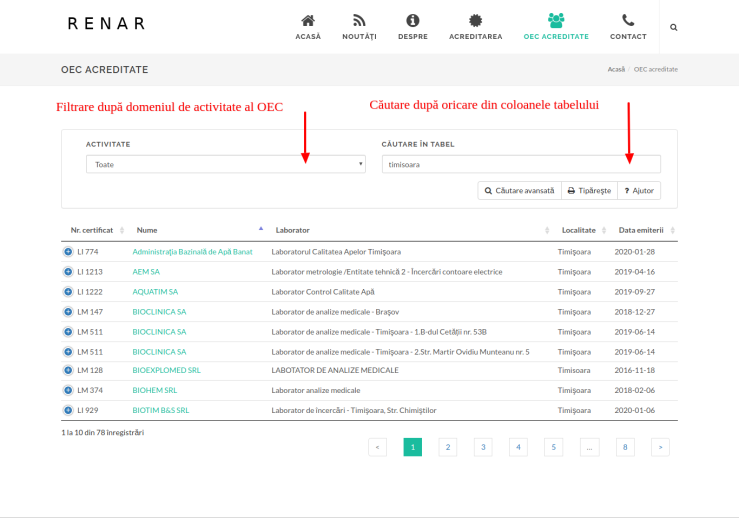Image resolution: width=739 pixels, height=518 pixels.
Task: Open Acreditarea badge icon
Action: click(x=476, y=21)
